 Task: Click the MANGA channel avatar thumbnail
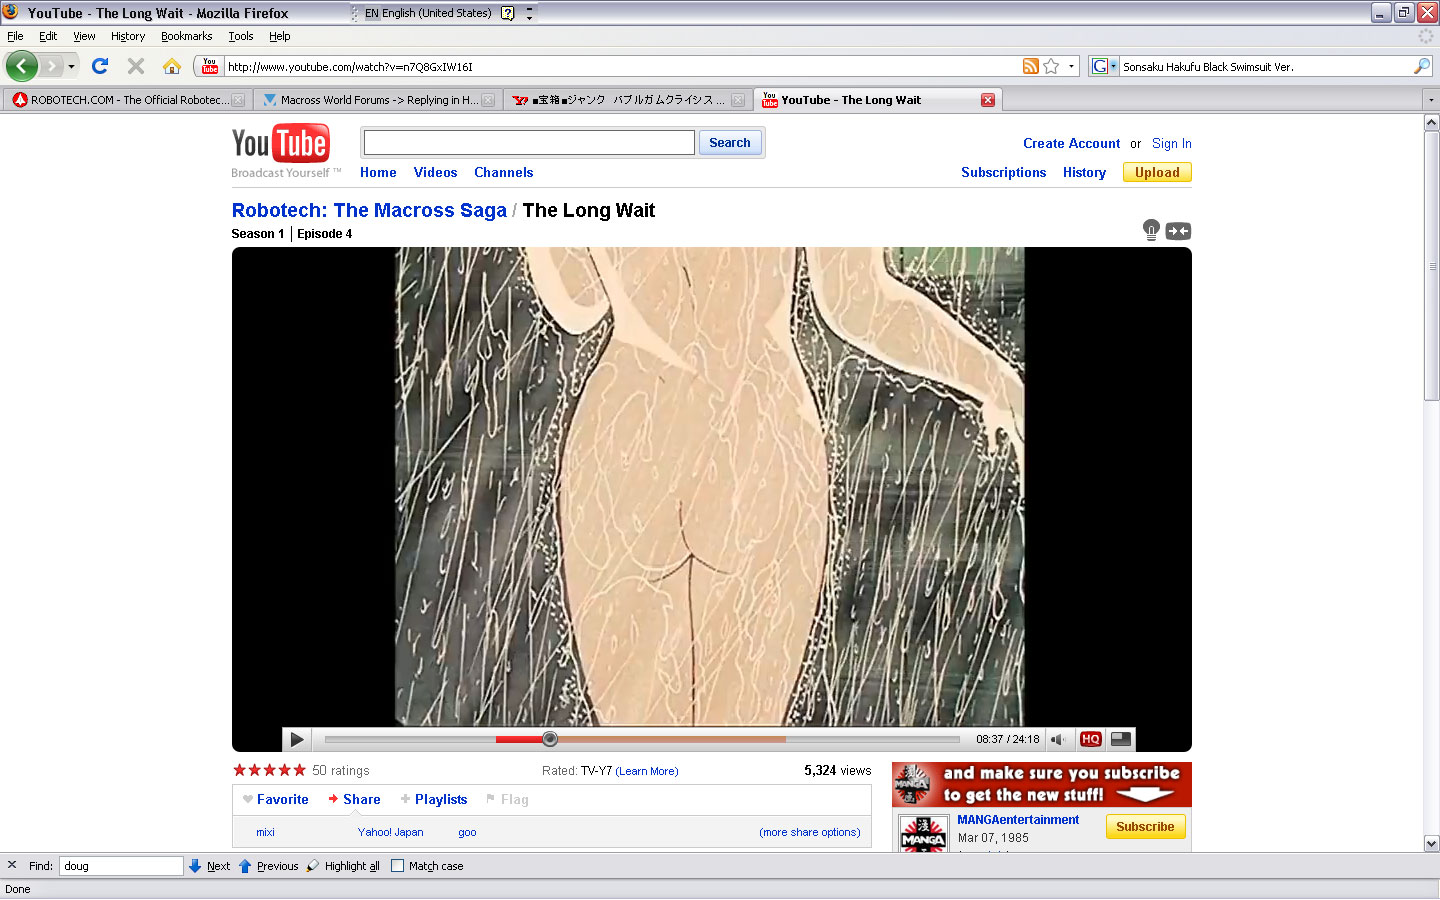[923, 834]
